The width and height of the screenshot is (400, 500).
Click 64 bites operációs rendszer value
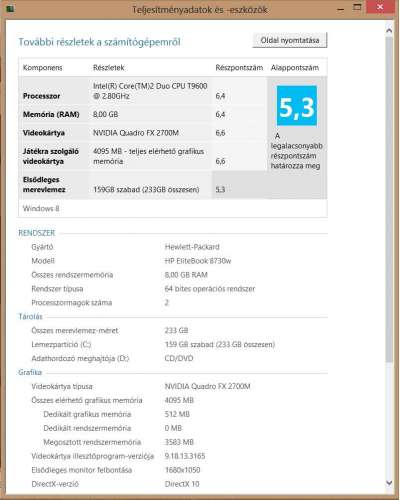tap(210, 289)
